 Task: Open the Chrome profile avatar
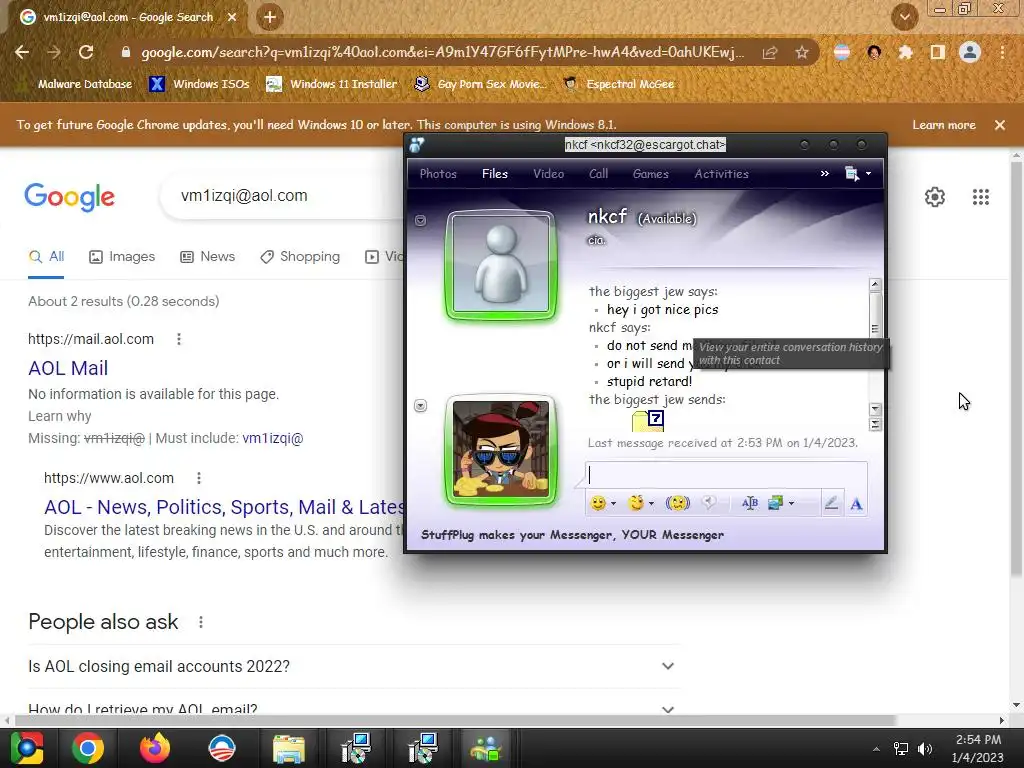click(x=970, y=52)
